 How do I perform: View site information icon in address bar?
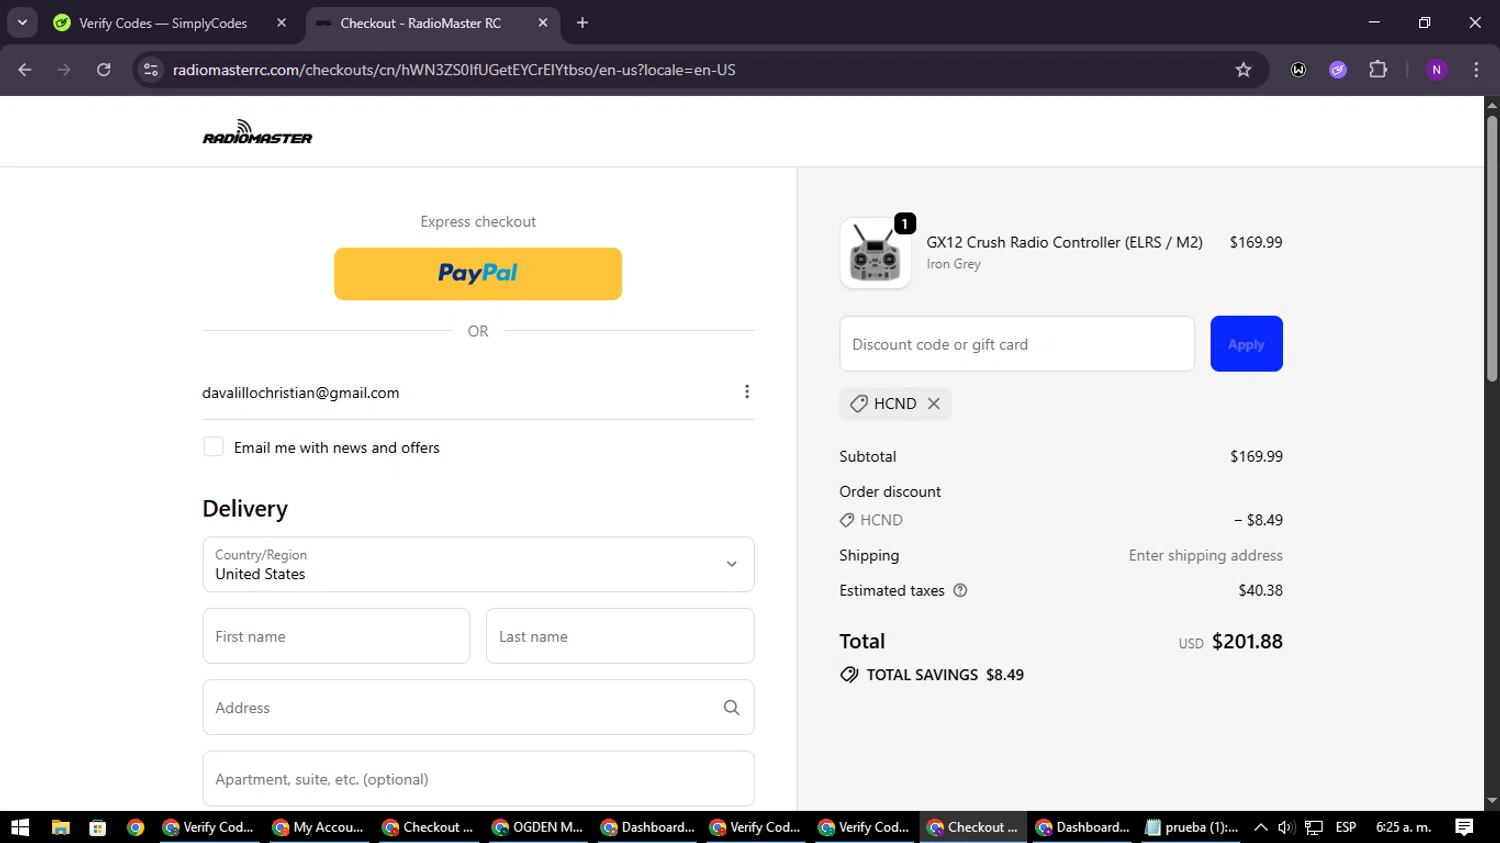tap(151, 70)
